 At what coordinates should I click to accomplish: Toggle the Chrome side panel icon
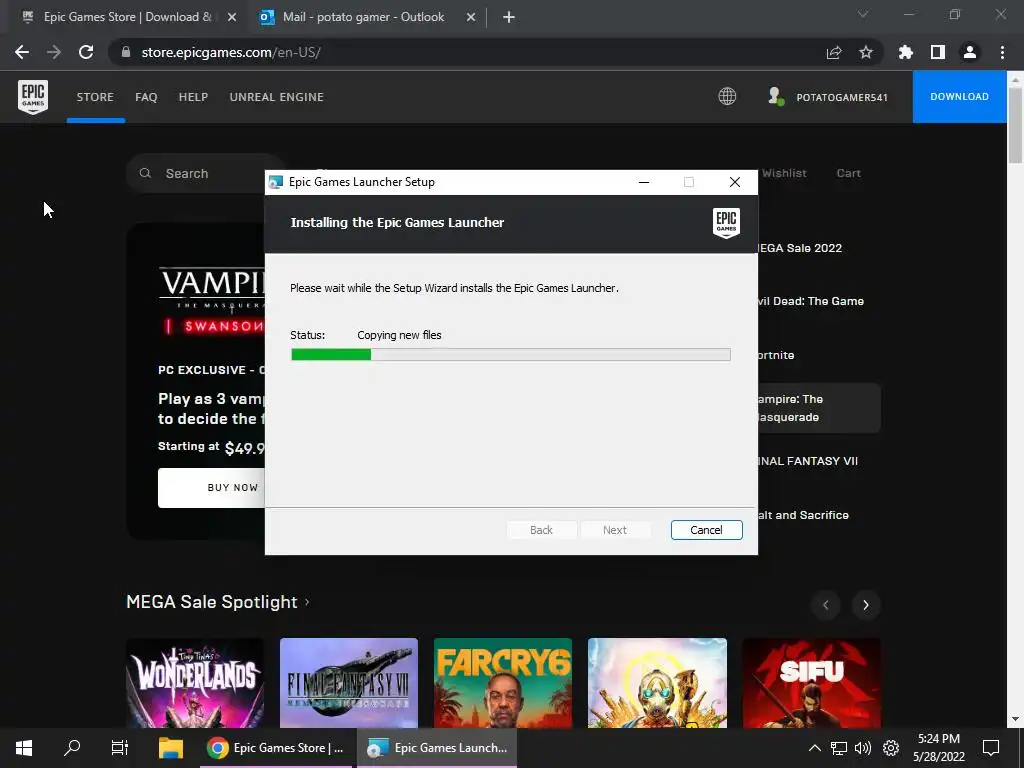pyautogui.click(x=938, y=52)
